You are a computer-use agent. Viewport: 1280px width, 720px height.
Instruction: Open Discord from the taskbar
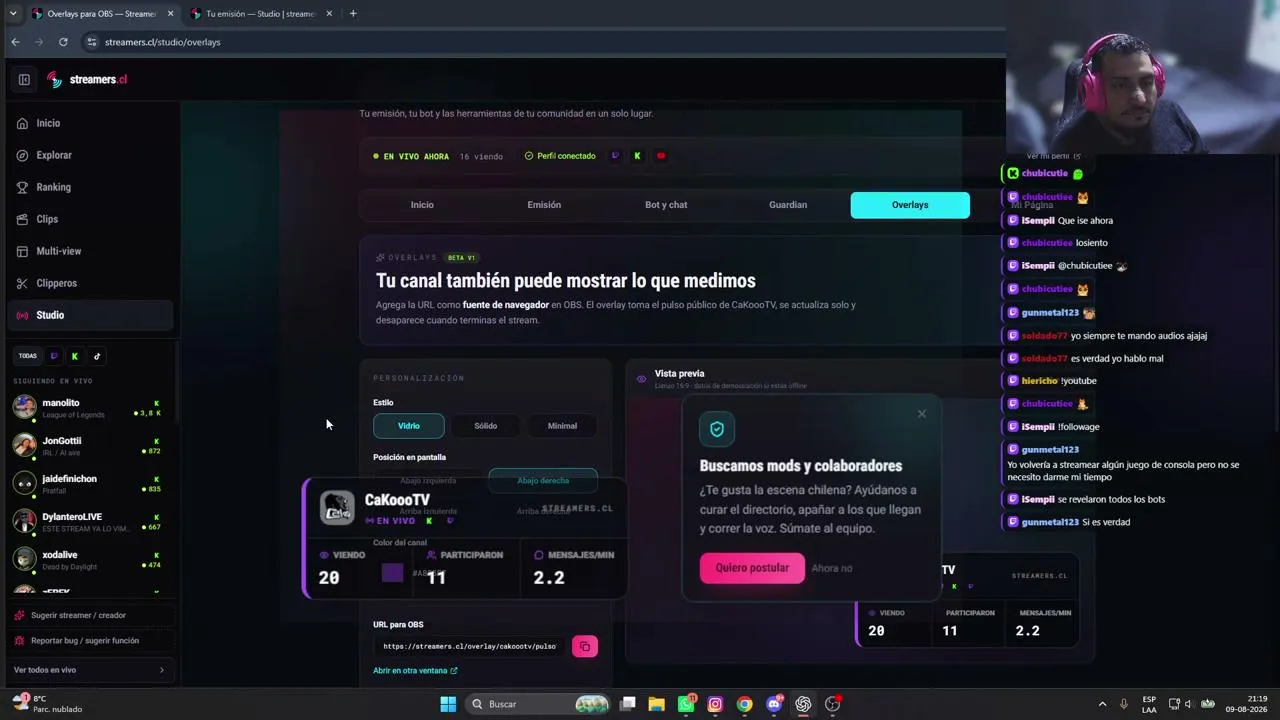[774, 704]
